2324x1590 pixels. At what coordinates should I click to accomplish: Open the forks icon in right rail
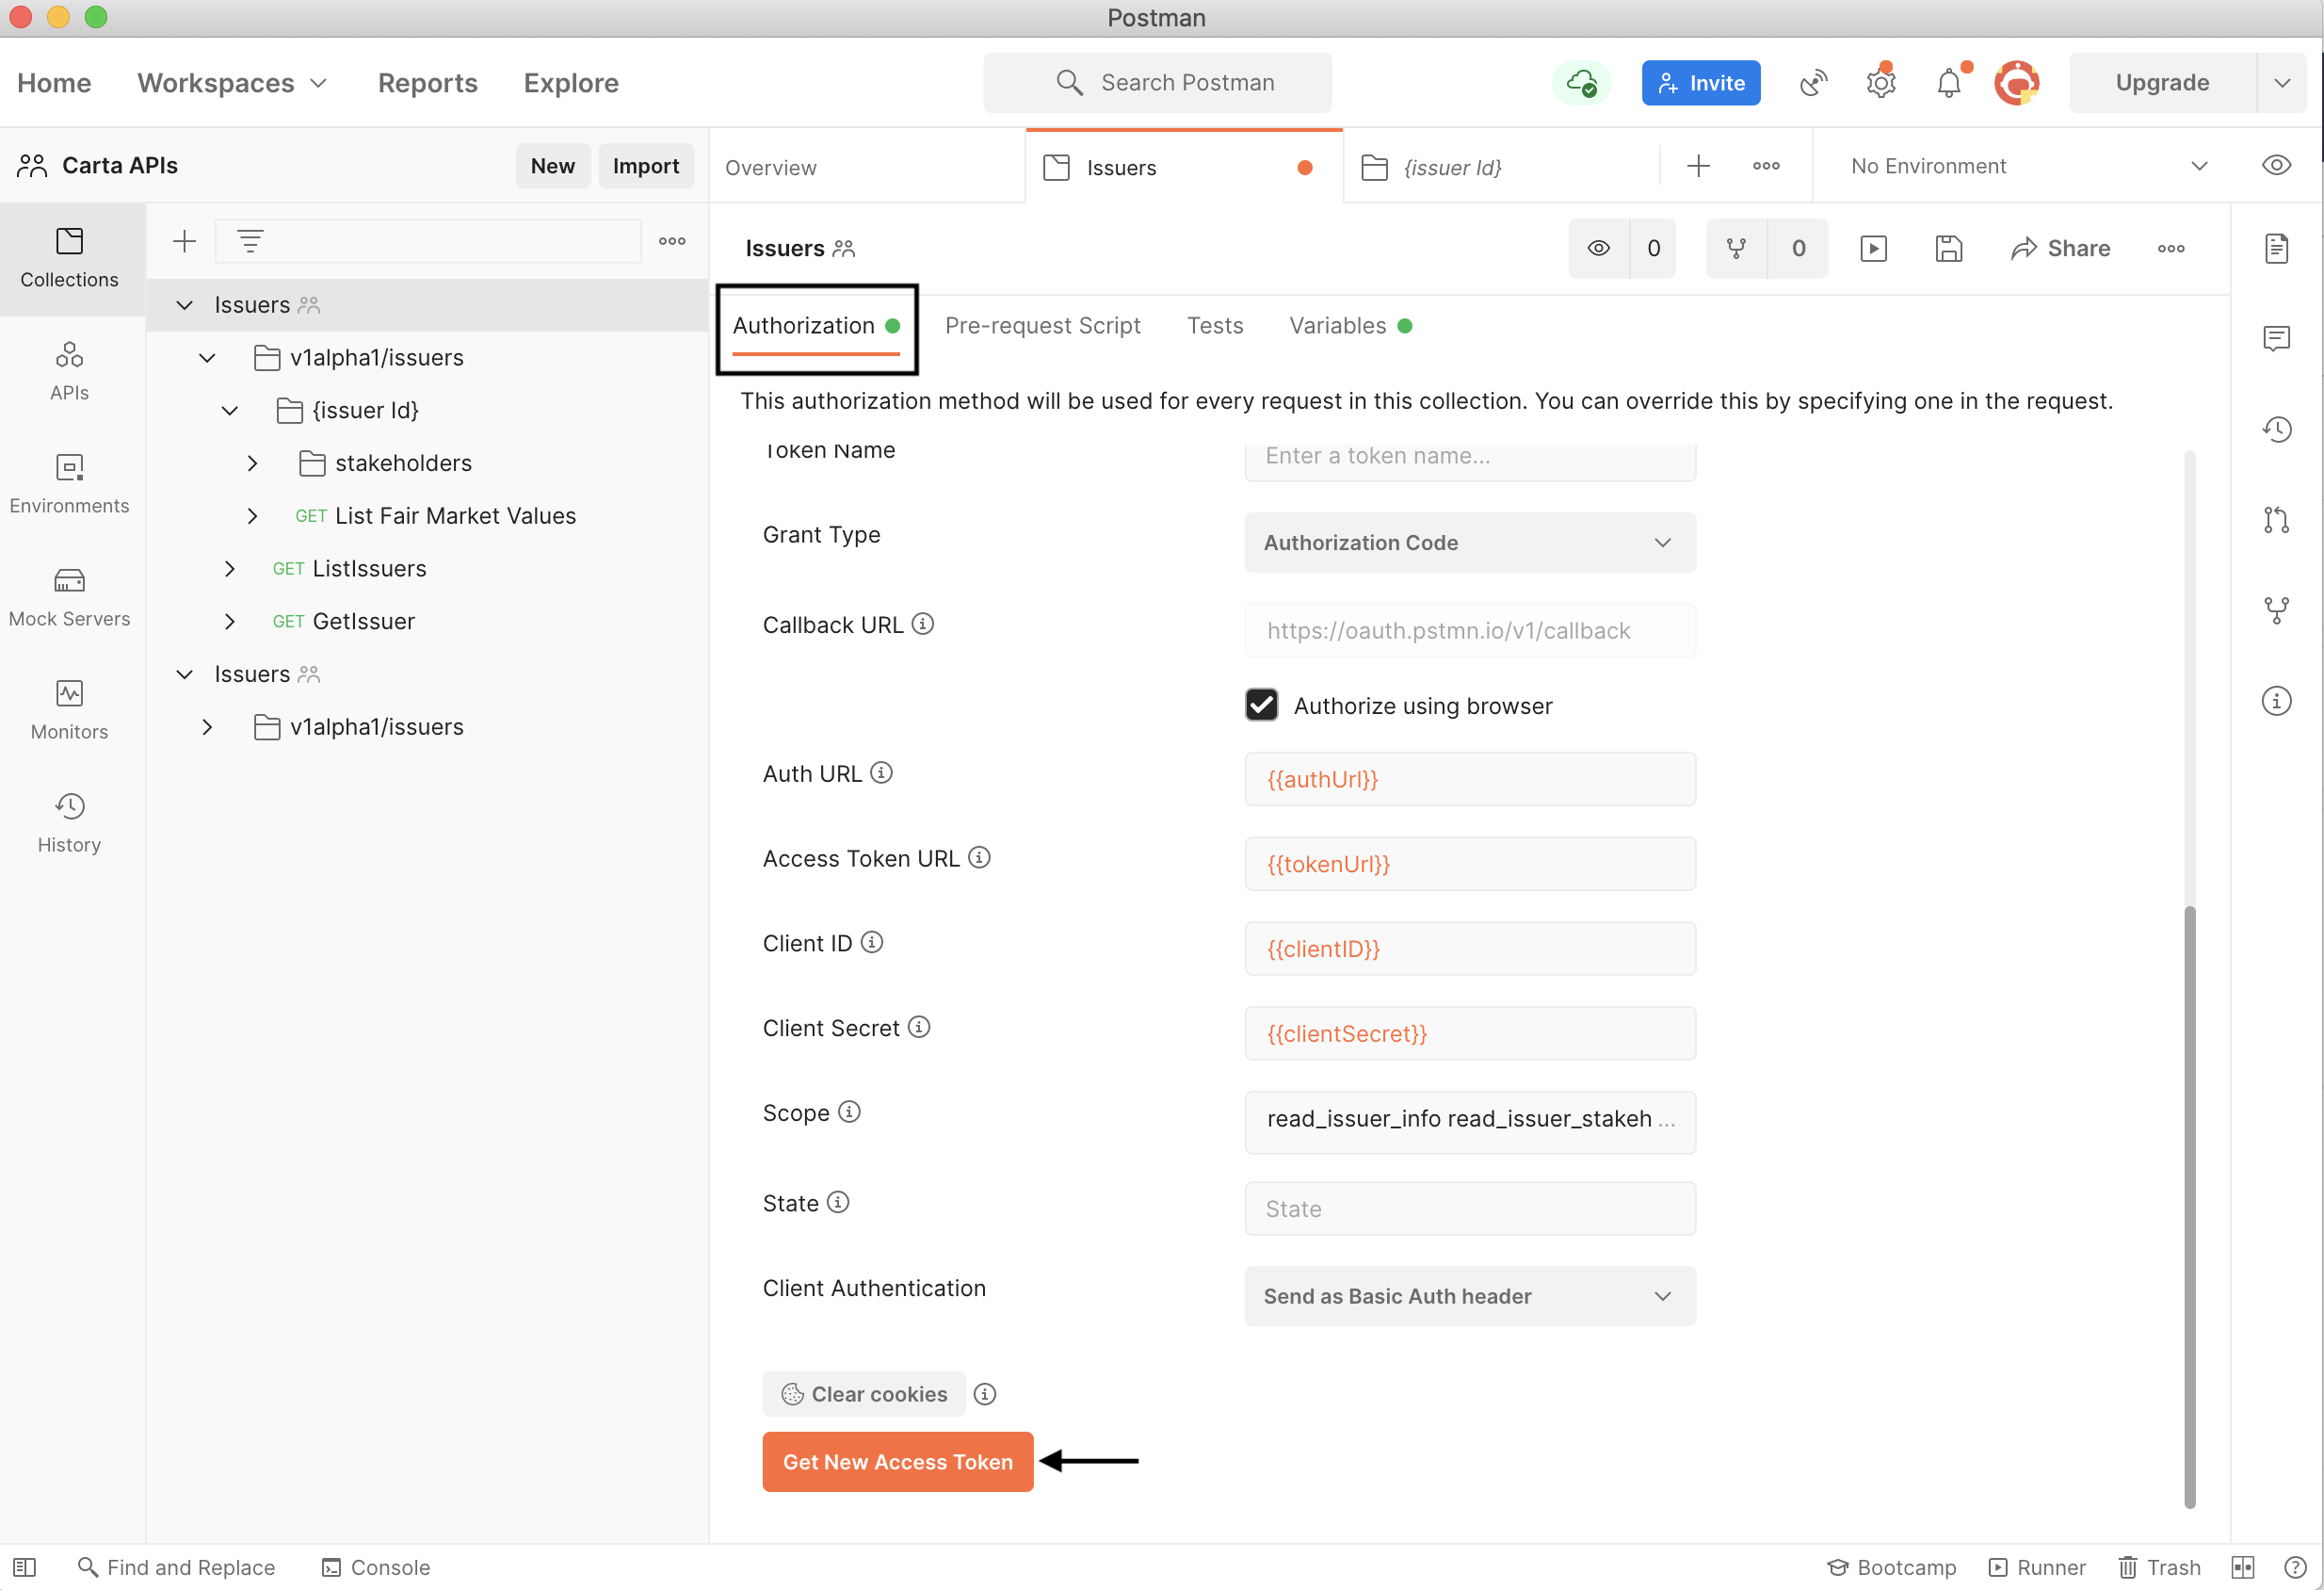tap(2276, 610)
